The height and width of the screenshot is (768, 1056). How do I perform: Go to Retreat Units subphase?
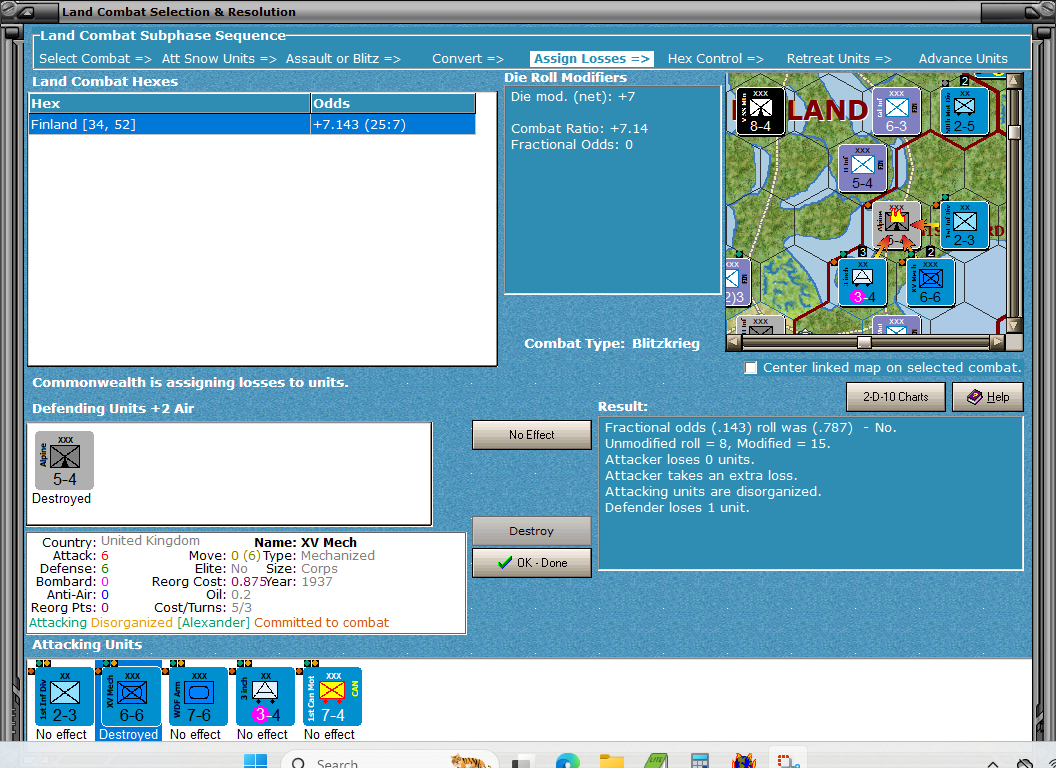tap(839, 59)
